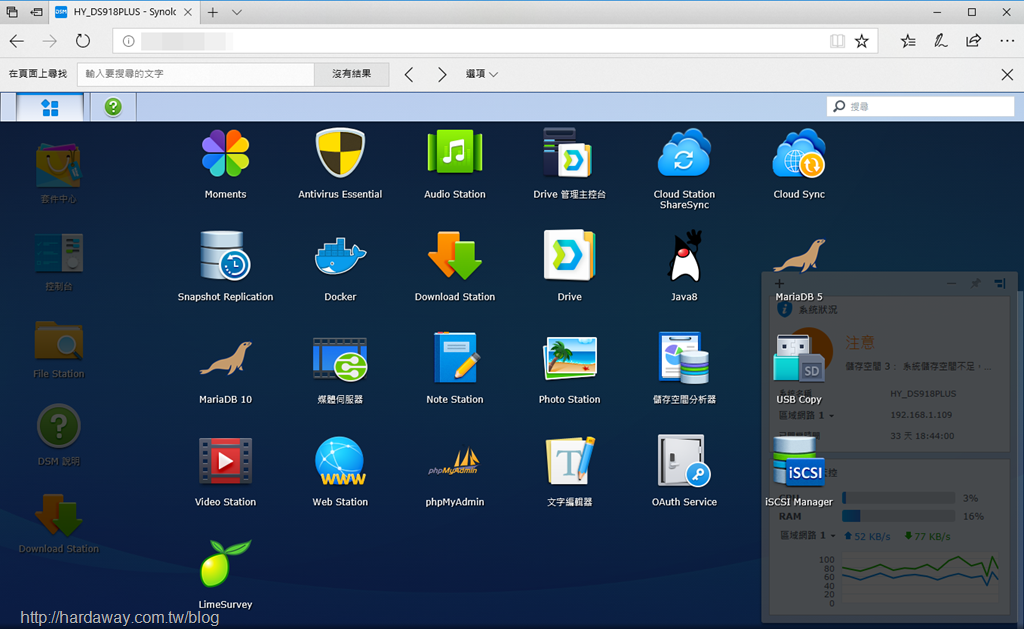Viewport: 1024px width, 629px height.
Task: Launch Antivirus Essential
Action: click(x=340, y=153)
